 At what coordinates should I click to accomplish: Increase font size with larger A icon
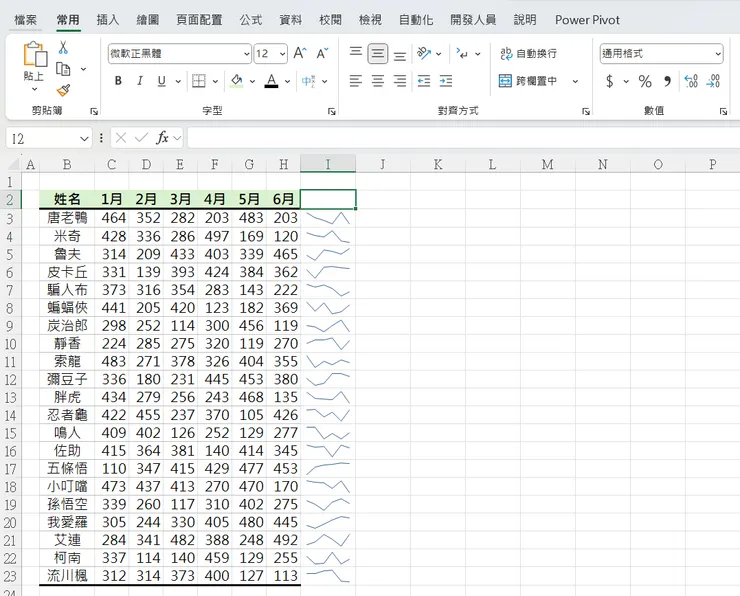tap(300, 53)
